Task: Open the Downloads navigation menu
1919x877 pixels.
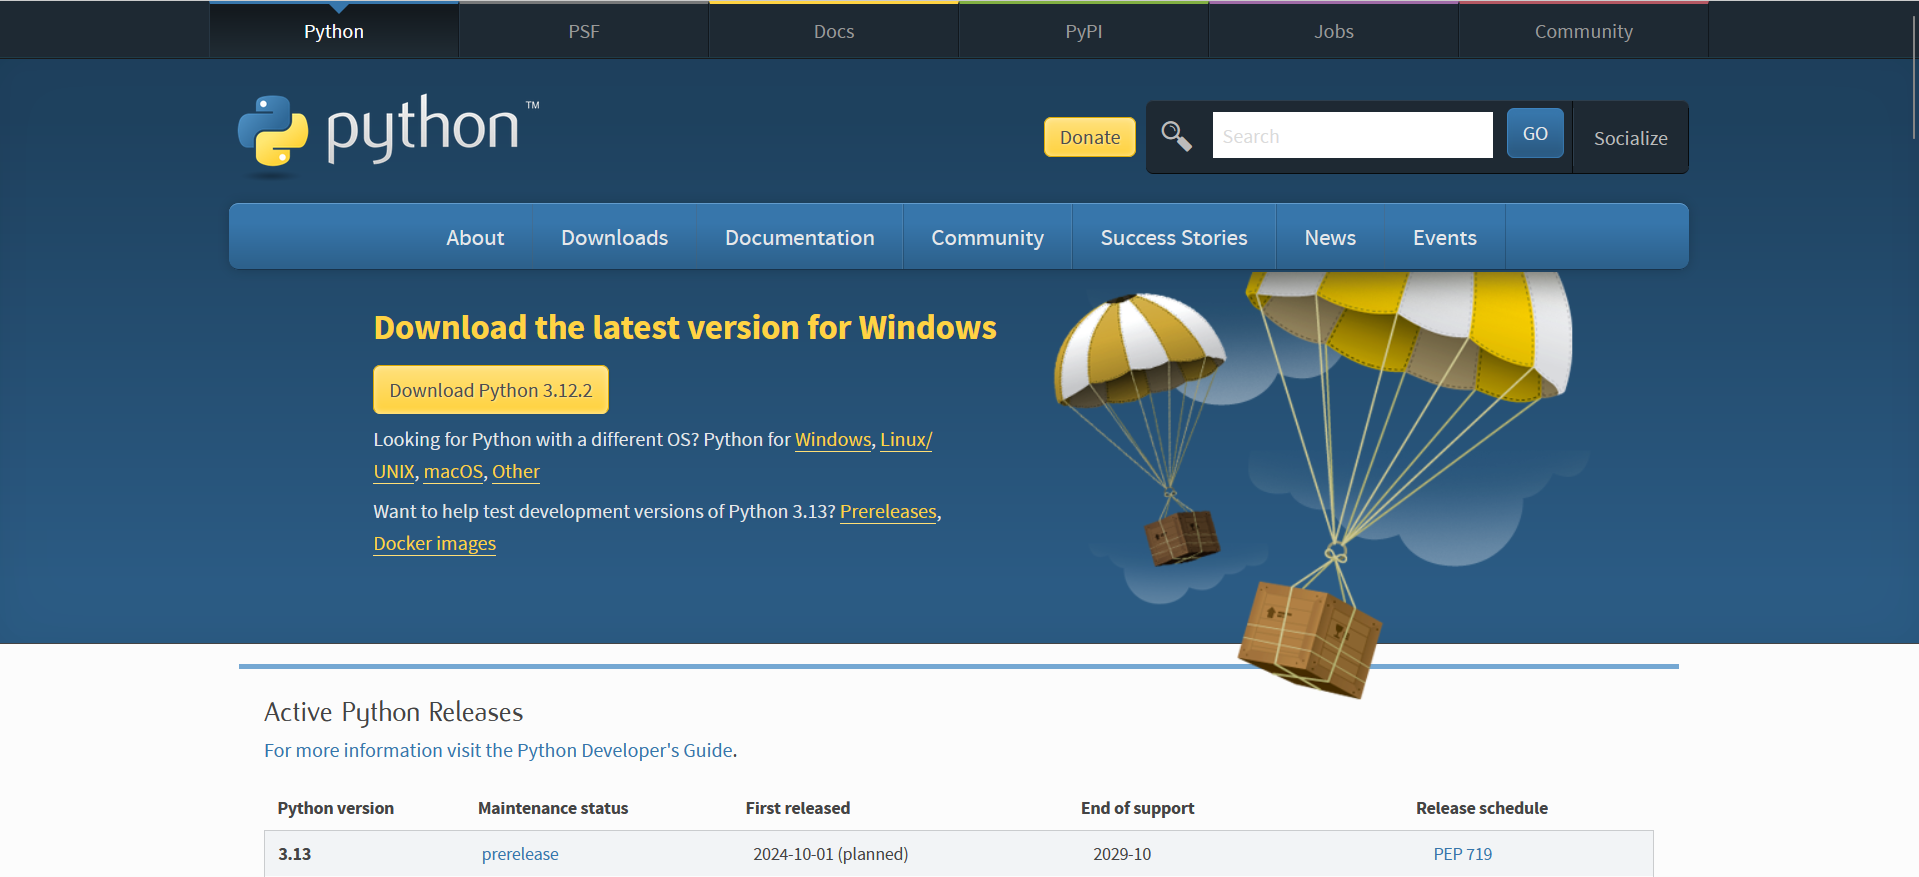Action: click(x=614, y=237)
